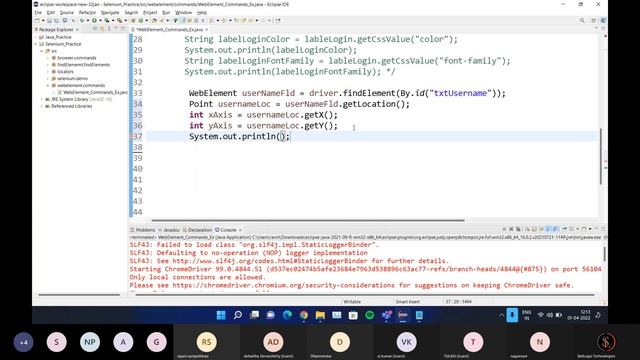Image resolution: width=640 pixels, height=360 pixels.
Task: Close the WebElement_Commands_Ex.java editor tab
Action: click(x=207, y=29)
